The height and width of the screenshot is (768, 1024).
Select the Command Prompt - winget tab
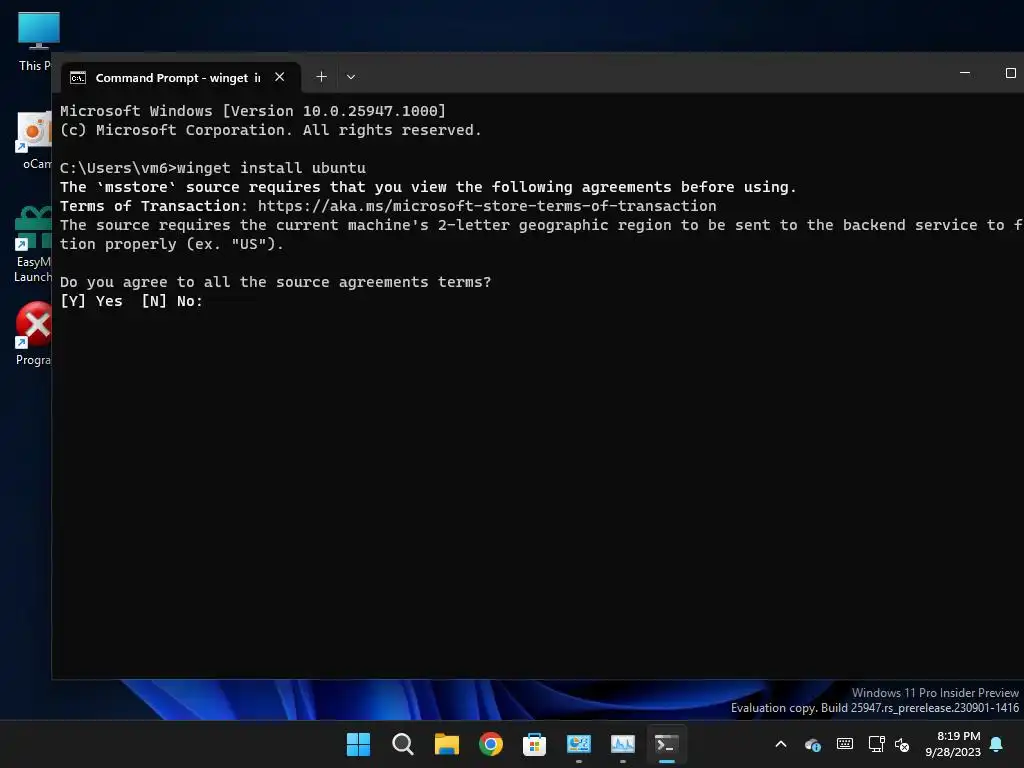(x=181, y=78)
